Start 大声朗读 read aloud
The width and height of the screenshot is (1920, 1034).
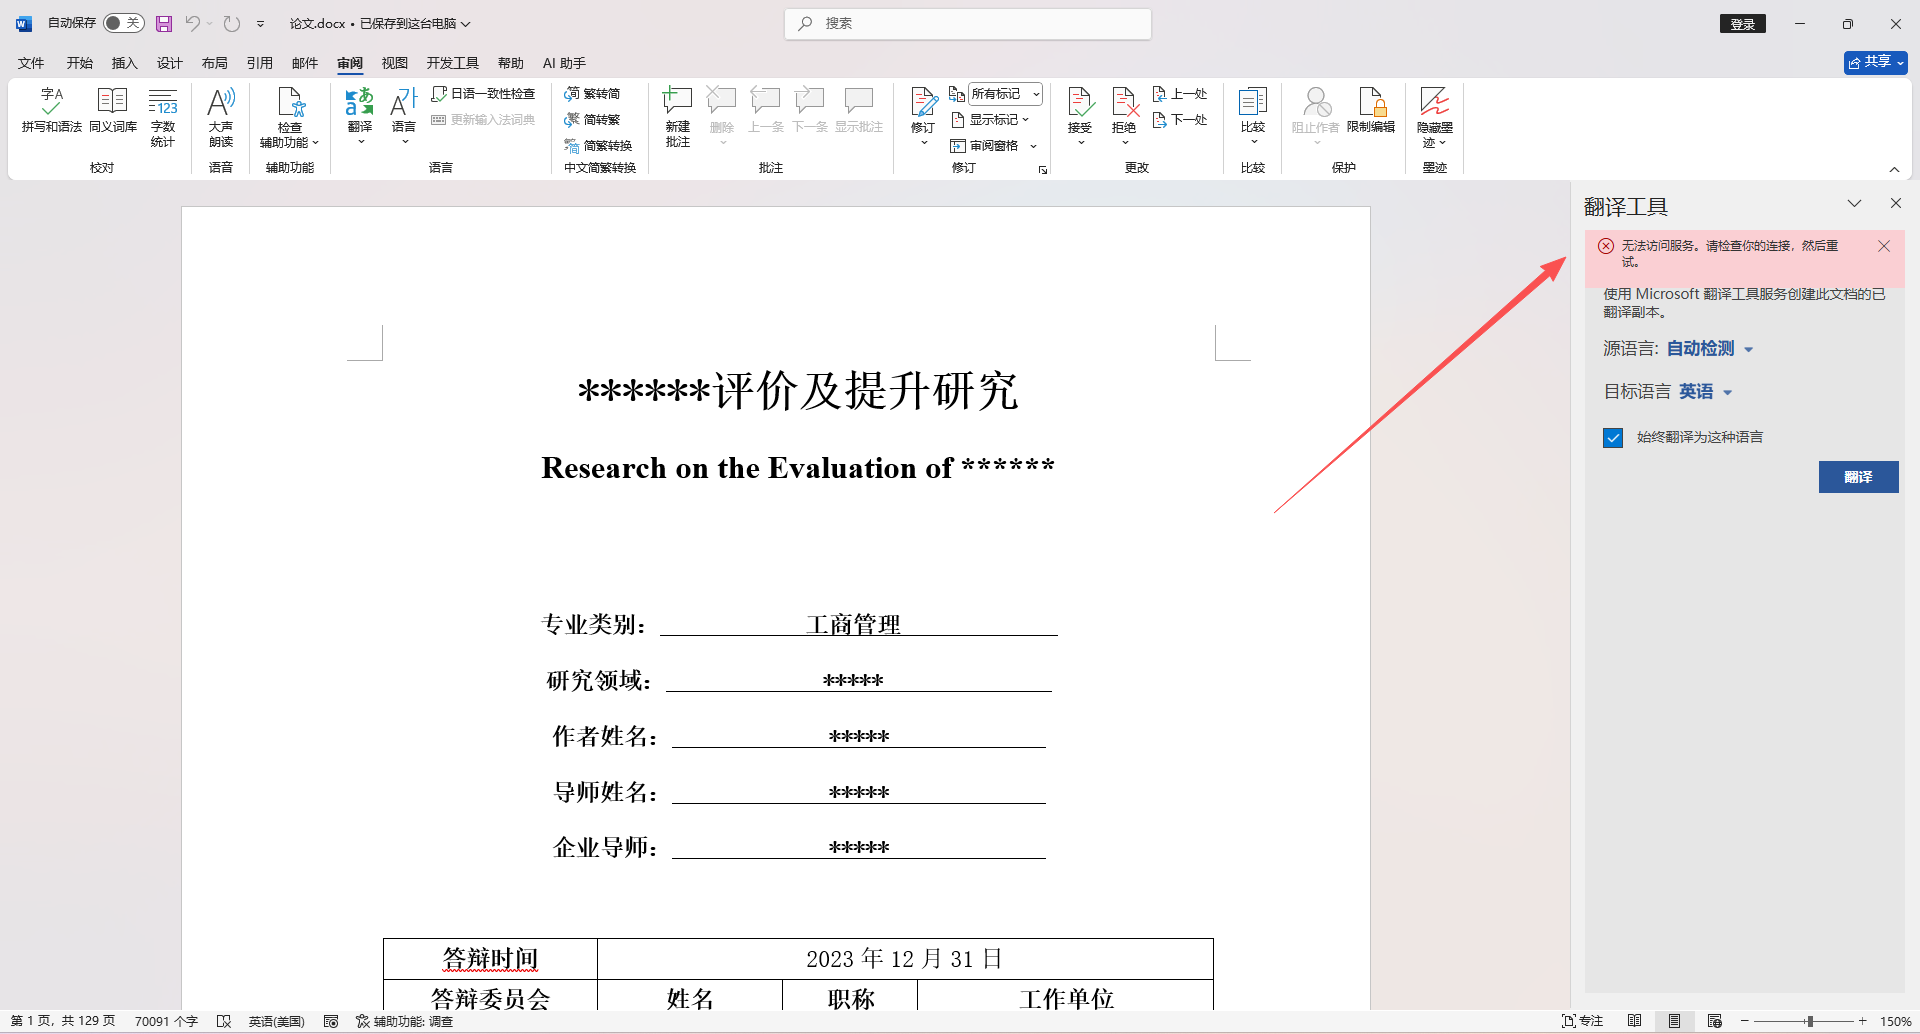click(221, 117)
